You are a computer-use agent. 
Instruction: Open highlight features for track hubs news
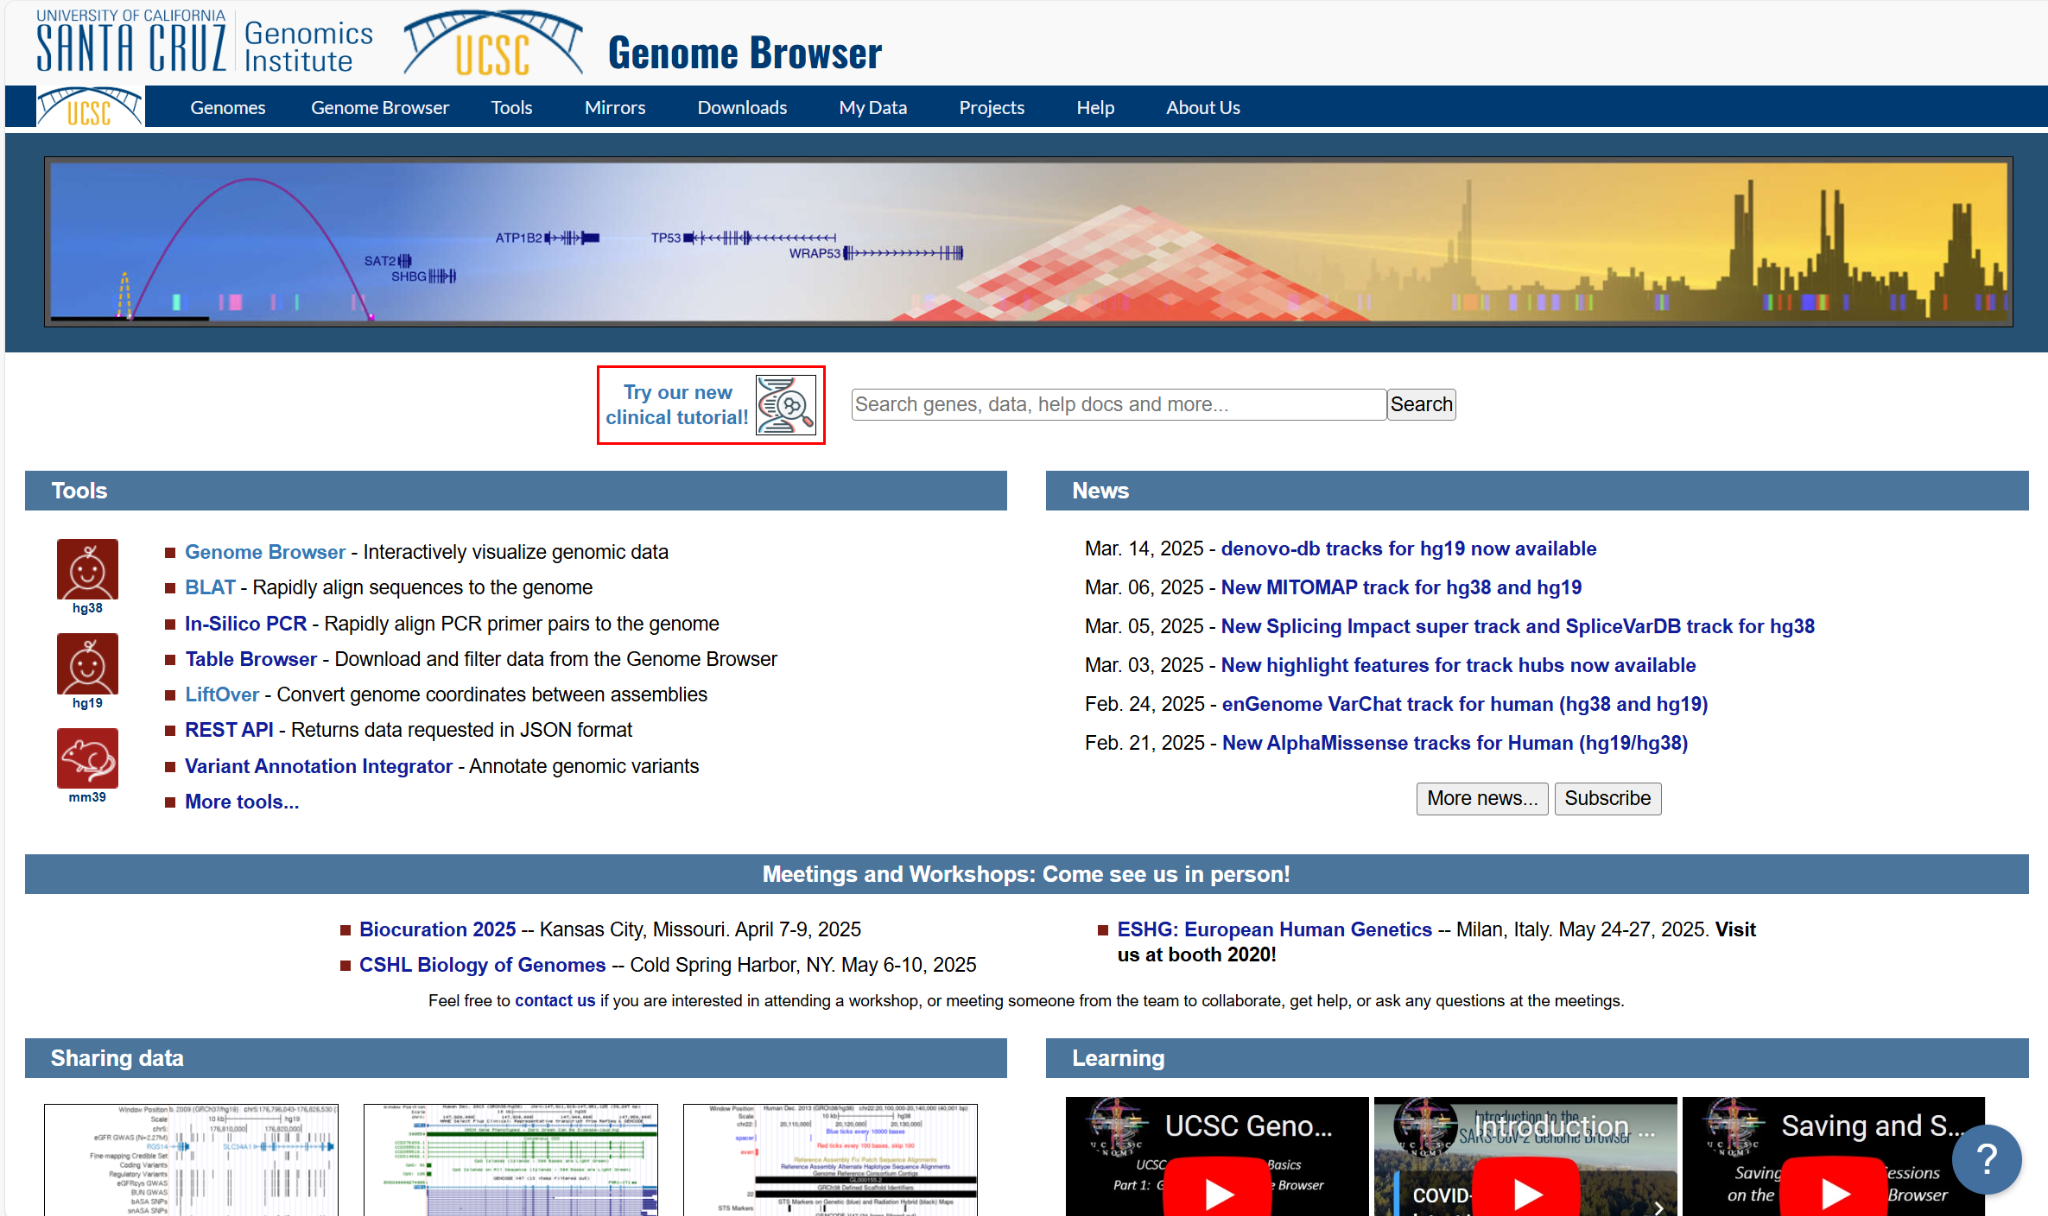click(1458, 665)
